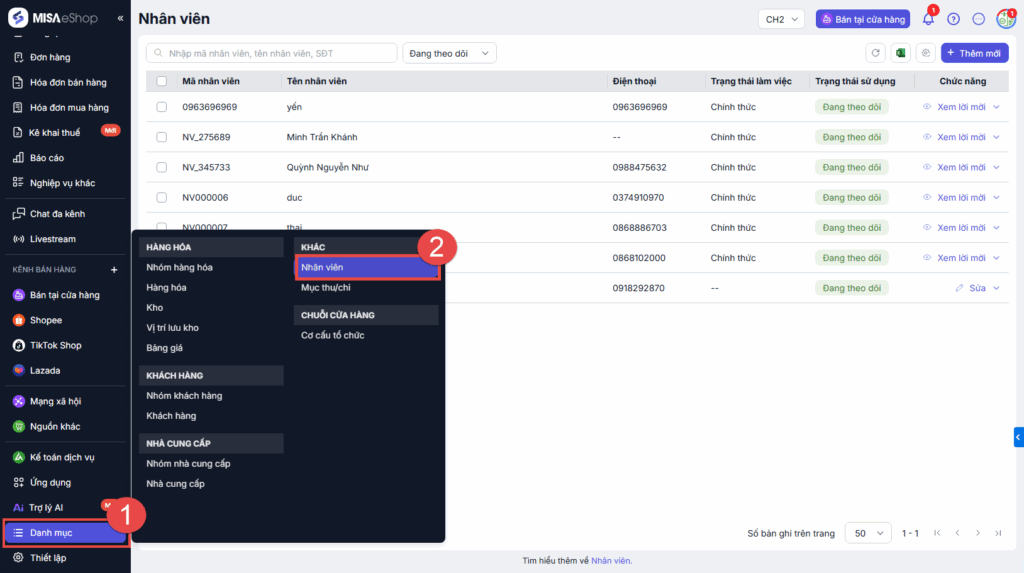Screen dimensions: 1024x573
Task: Open Kế toán dịch vụ
Action: point(63,457)
